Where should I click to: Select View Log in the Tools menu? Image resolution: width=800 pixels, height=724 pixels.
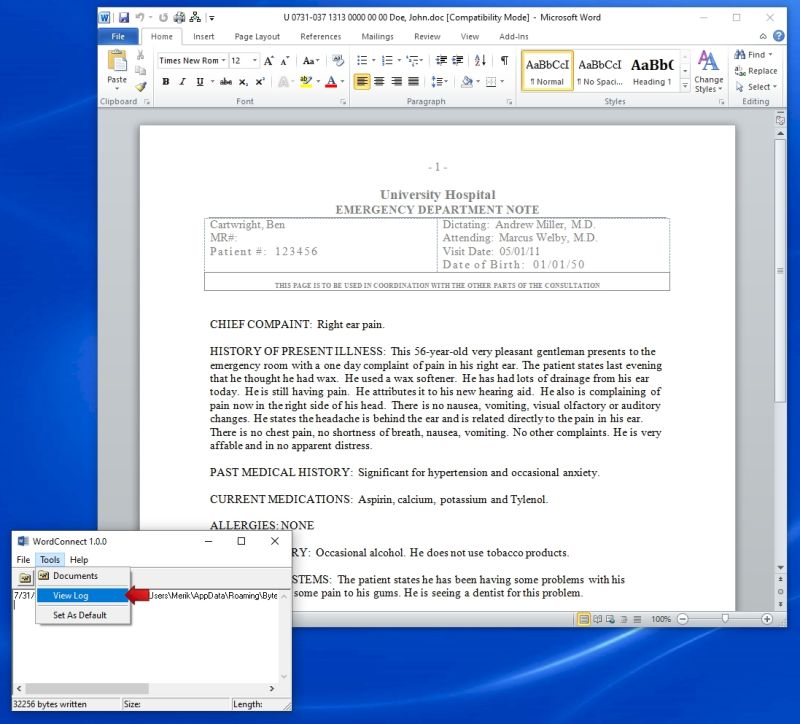[x=71, y=596]
